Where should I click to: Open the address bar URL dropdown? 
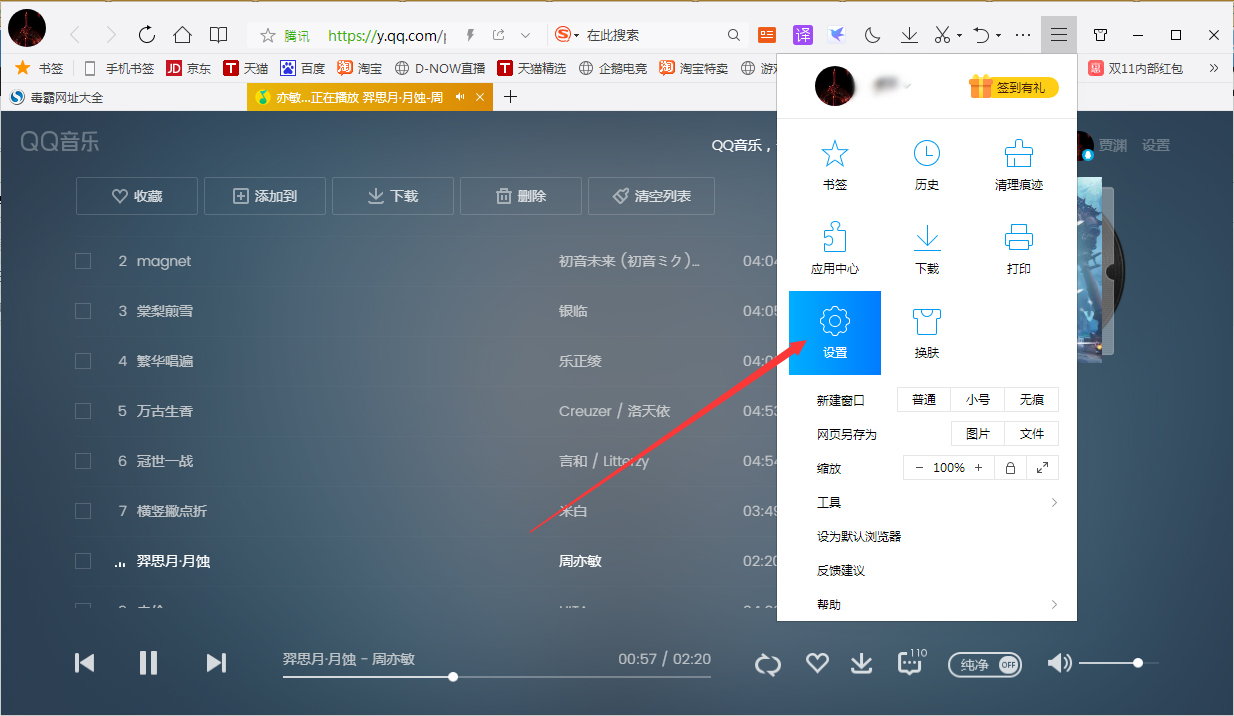tap(527, 34)
